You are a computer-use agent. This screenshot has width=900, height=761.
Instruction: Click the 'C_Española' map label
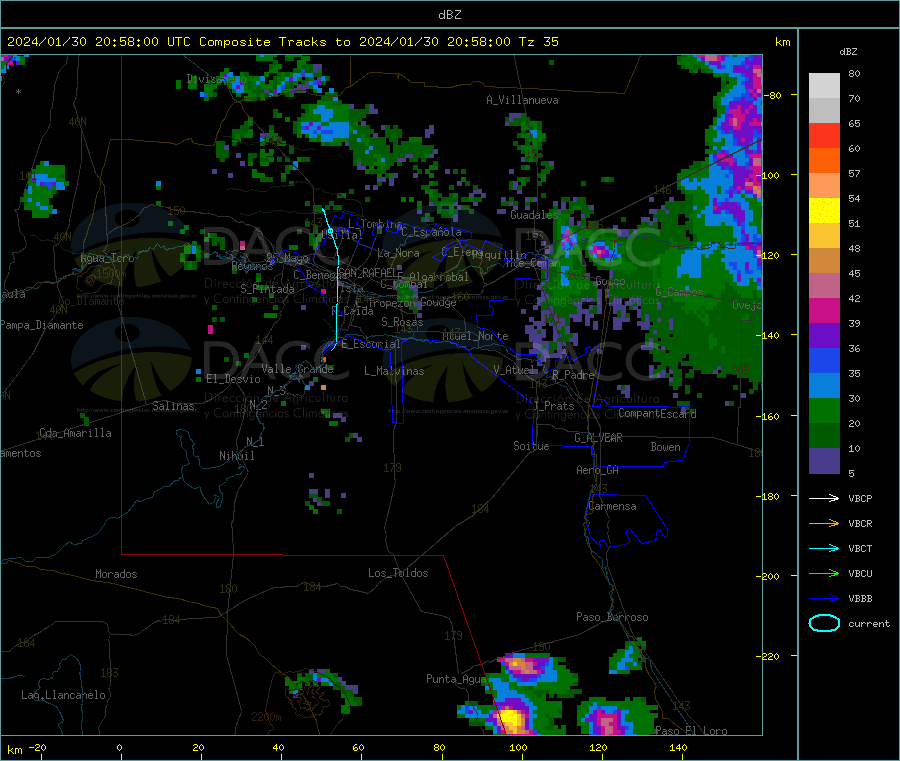pos(431,232)
